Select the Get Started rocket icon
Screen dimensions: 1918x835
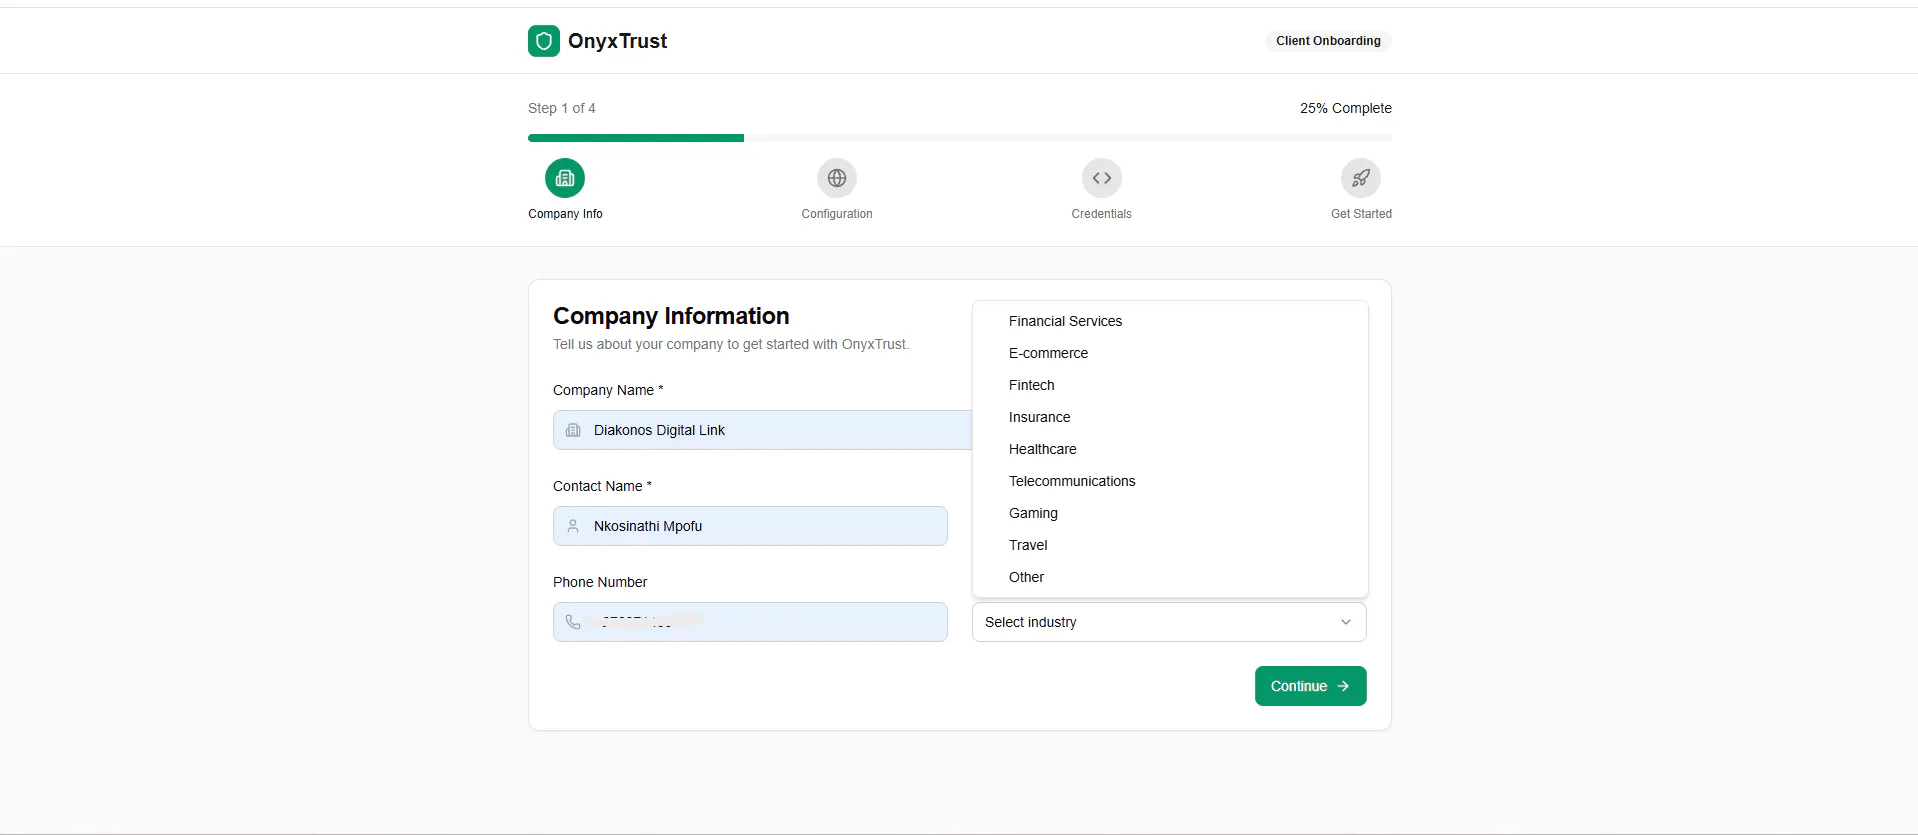coord(1361,178)
